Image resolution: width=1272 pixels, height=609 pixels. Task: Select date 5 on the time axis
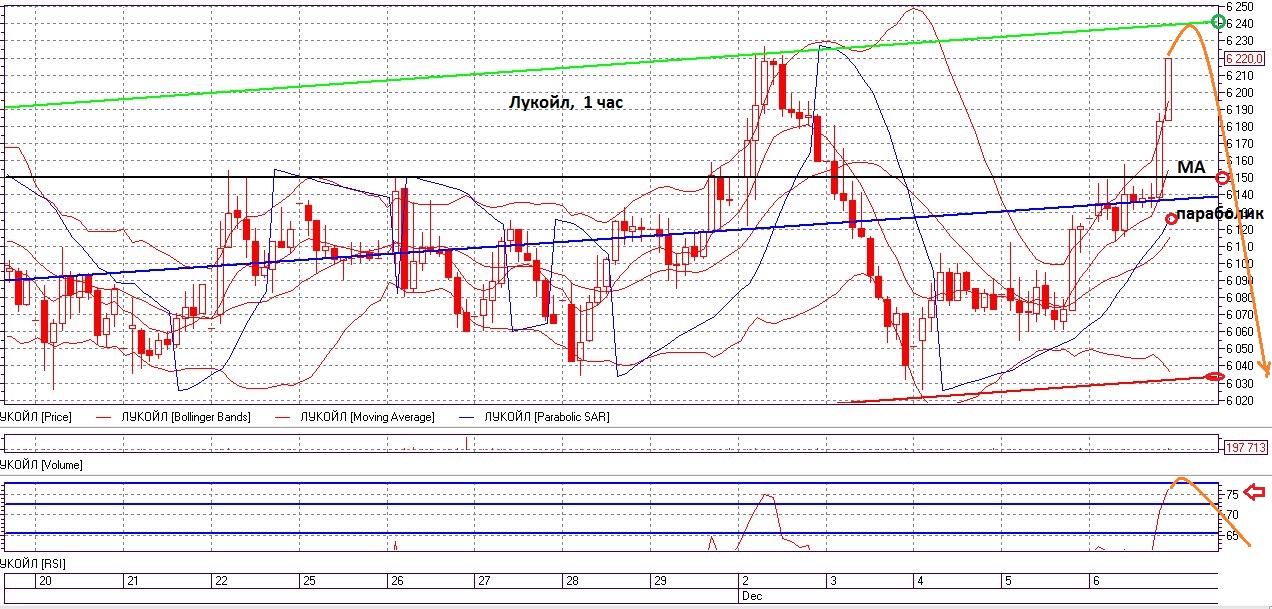(x=1008, y=581)
